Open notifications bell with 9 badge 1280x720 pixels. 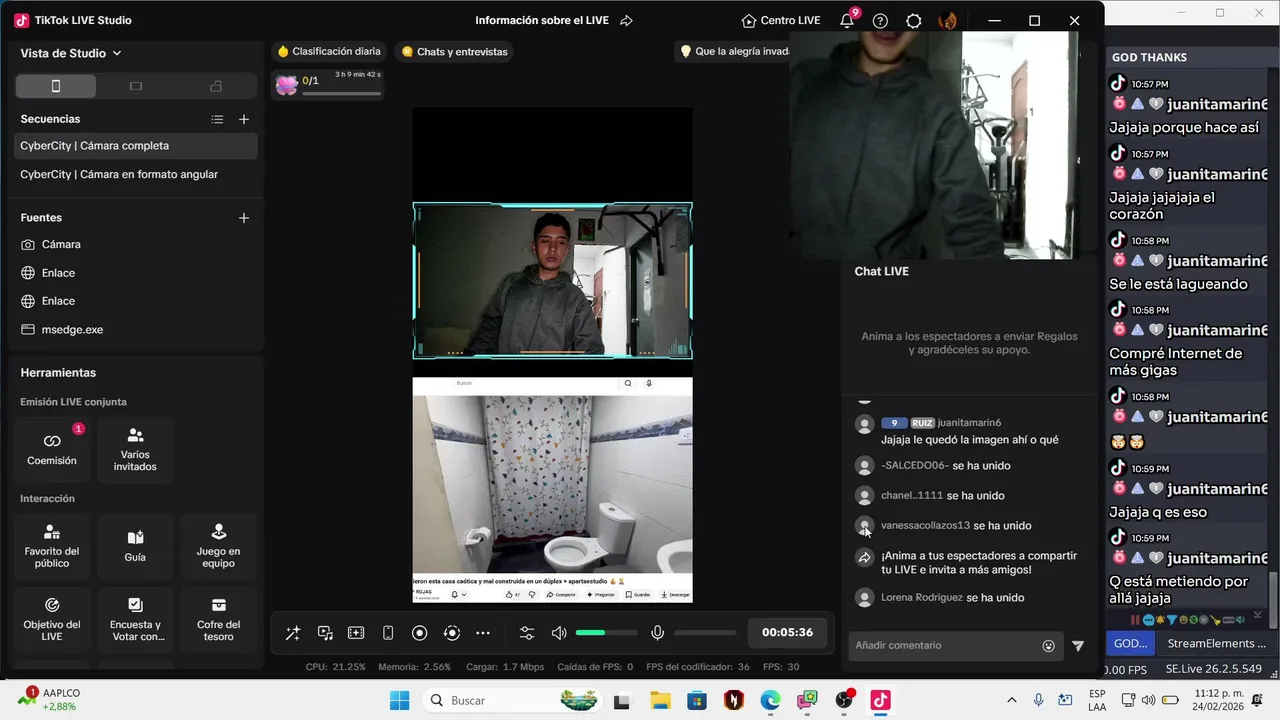pyautogui.click(x=847, y=20)
